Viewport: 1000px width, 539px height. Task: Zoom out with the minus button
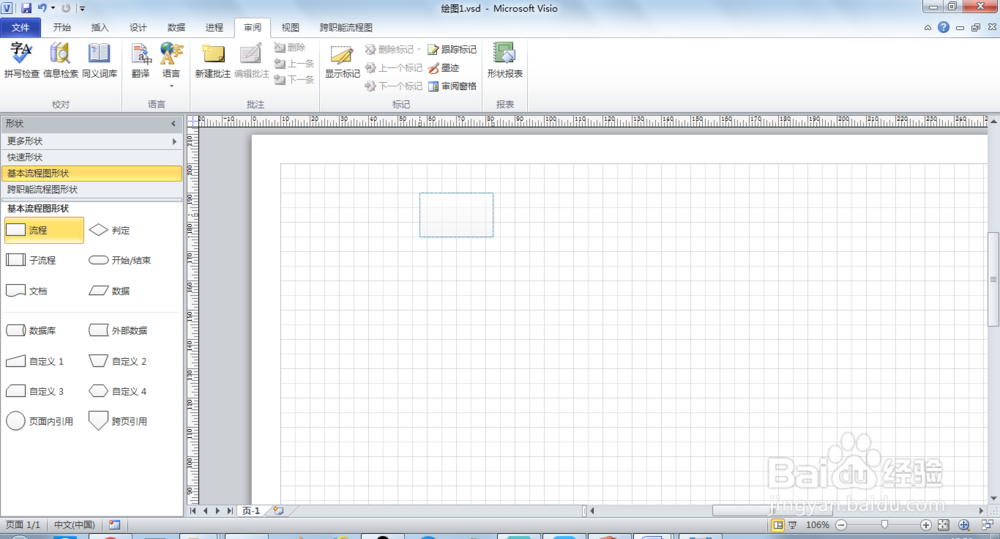coord(841,525)
